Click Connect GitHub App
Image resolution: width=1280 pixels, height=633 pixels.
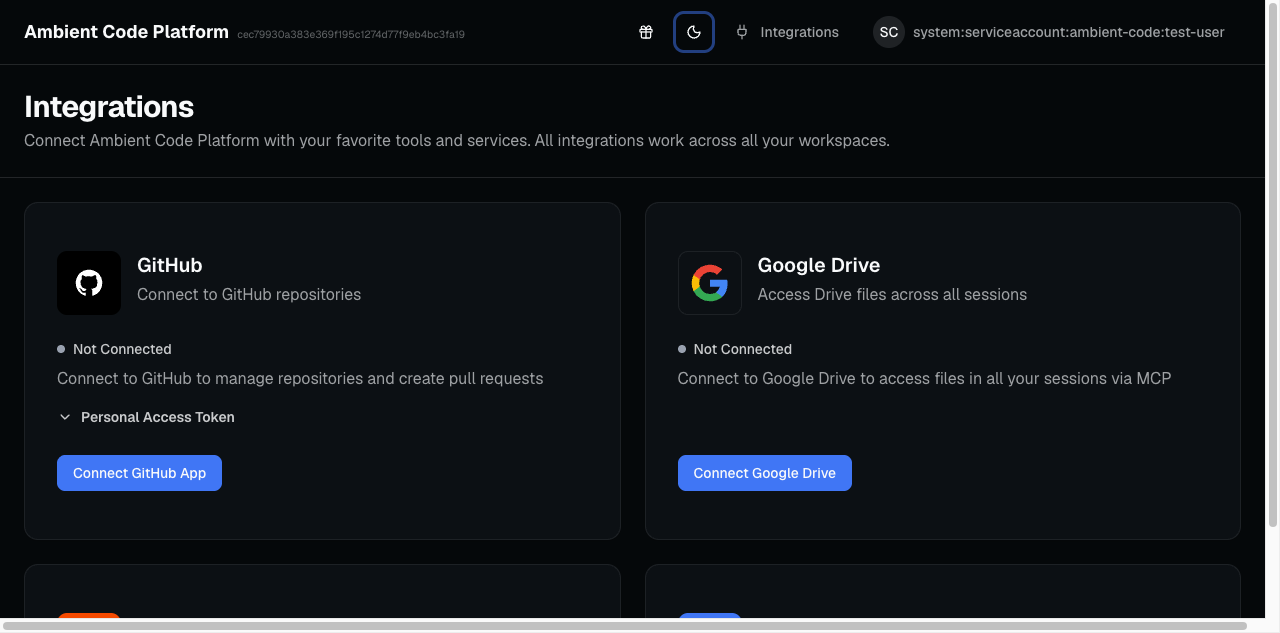click(x=139, y=472)
